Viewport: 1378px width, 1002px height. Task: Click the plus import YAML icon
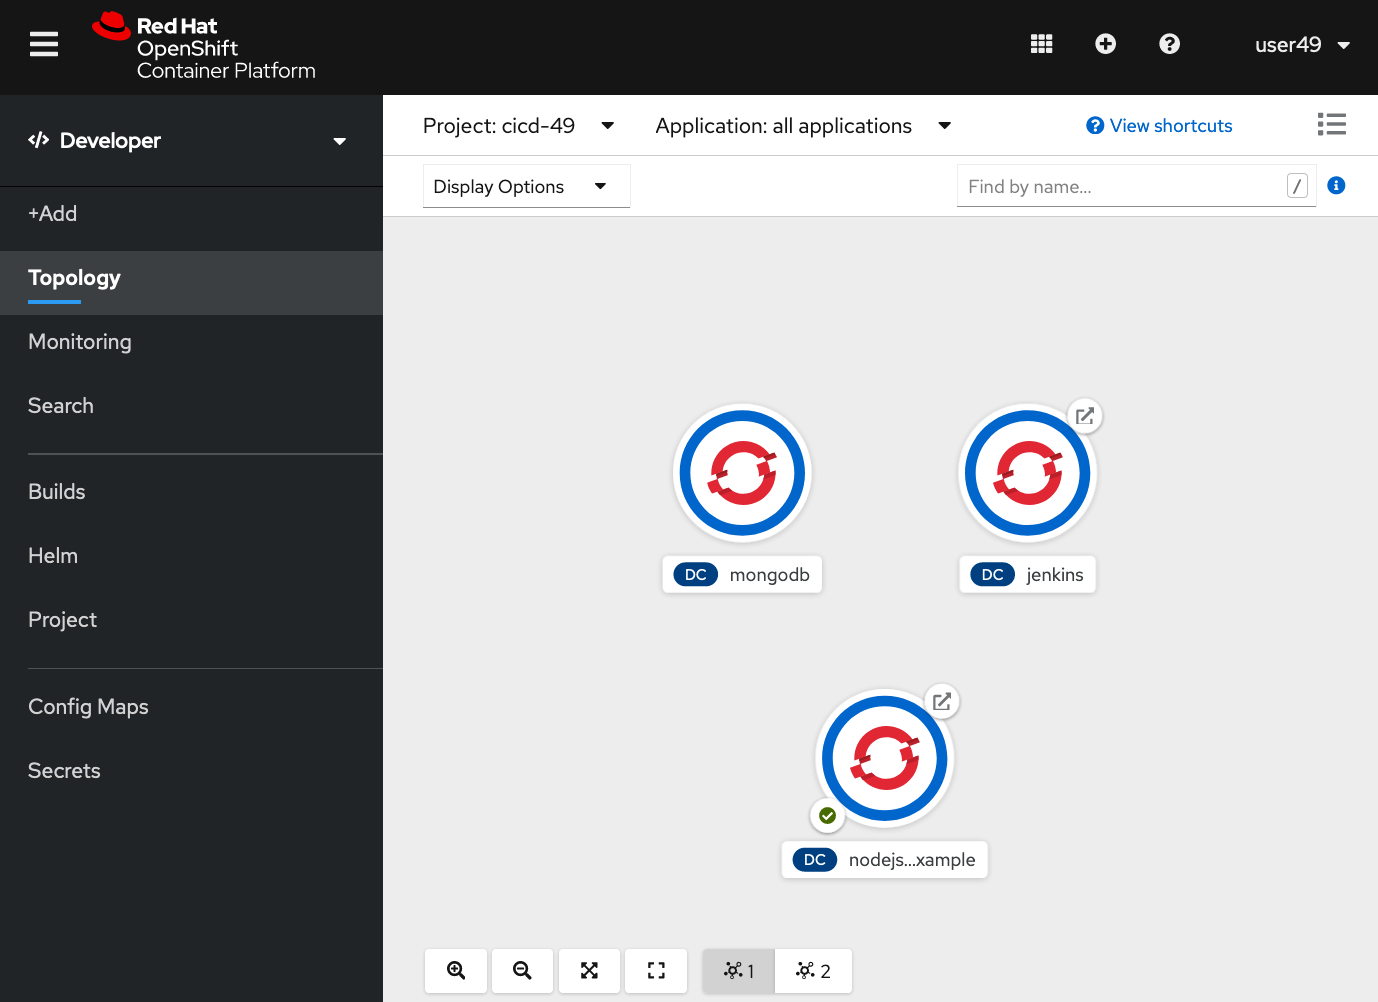(1105, 44)
